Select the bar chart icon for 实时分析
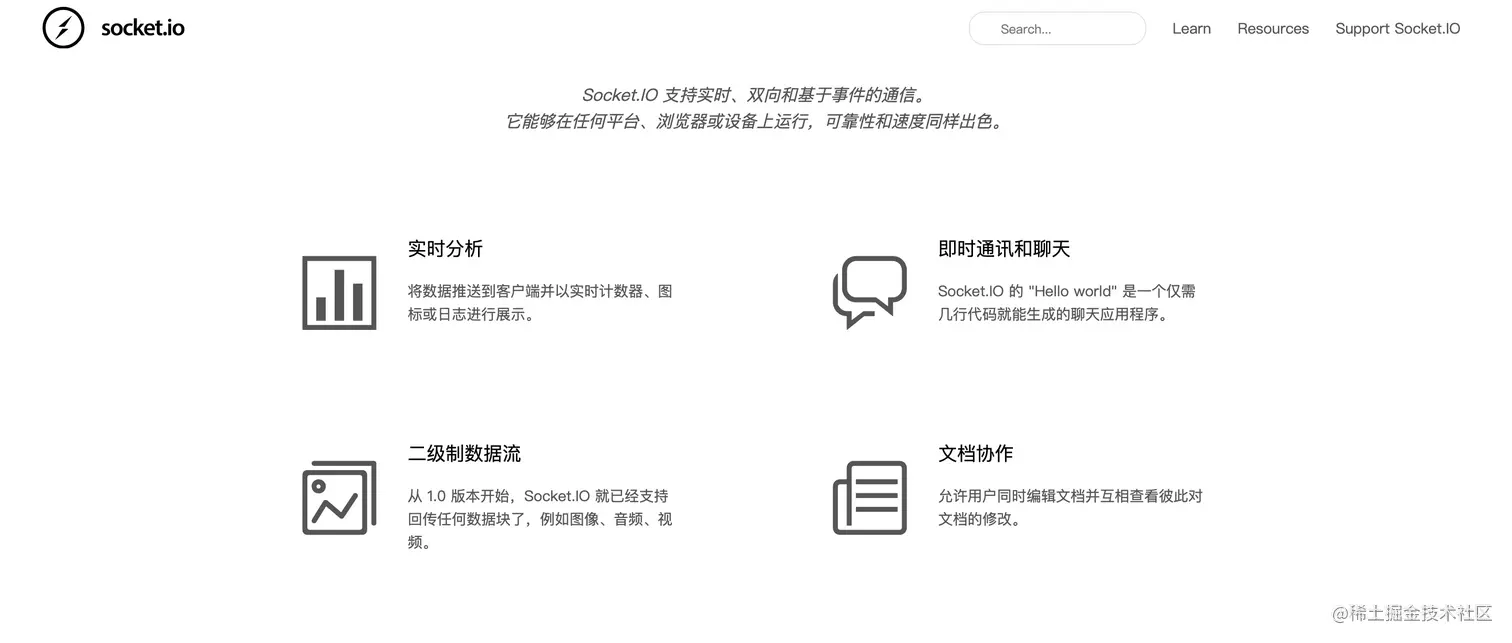 click(339, 292)
